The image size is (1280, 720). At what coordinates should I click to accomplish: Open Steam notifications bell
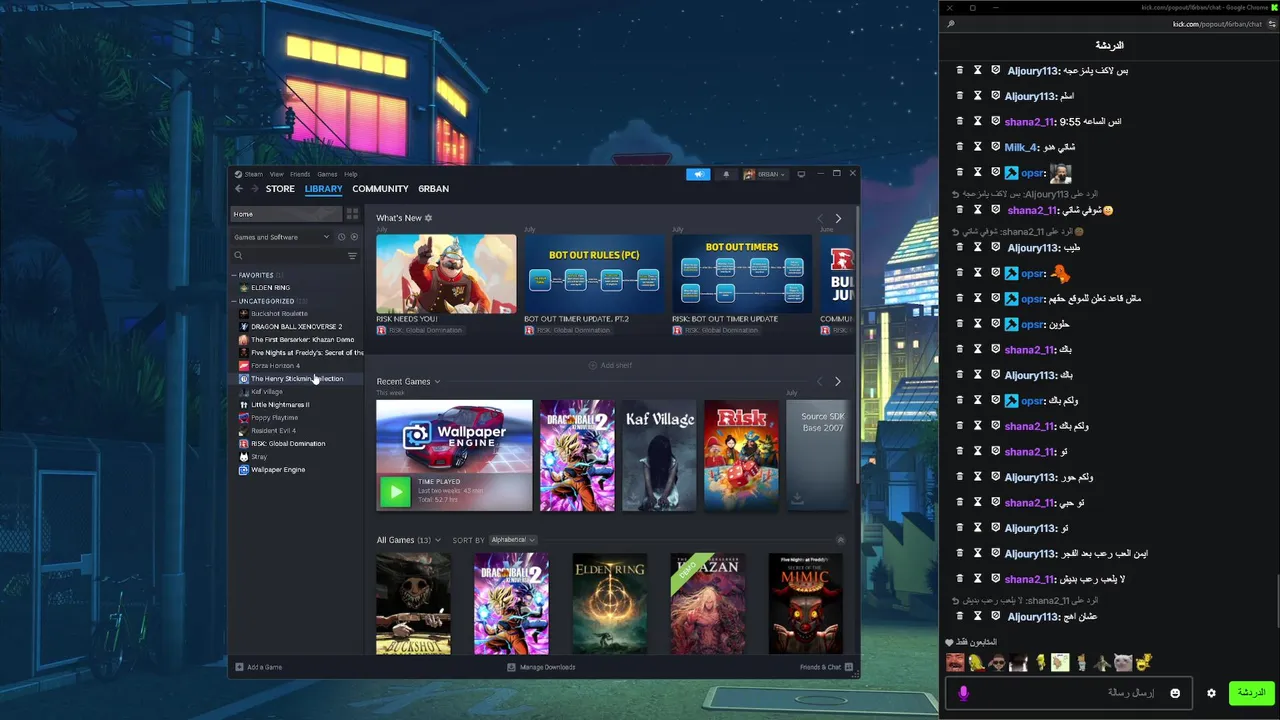pos(726,174)
